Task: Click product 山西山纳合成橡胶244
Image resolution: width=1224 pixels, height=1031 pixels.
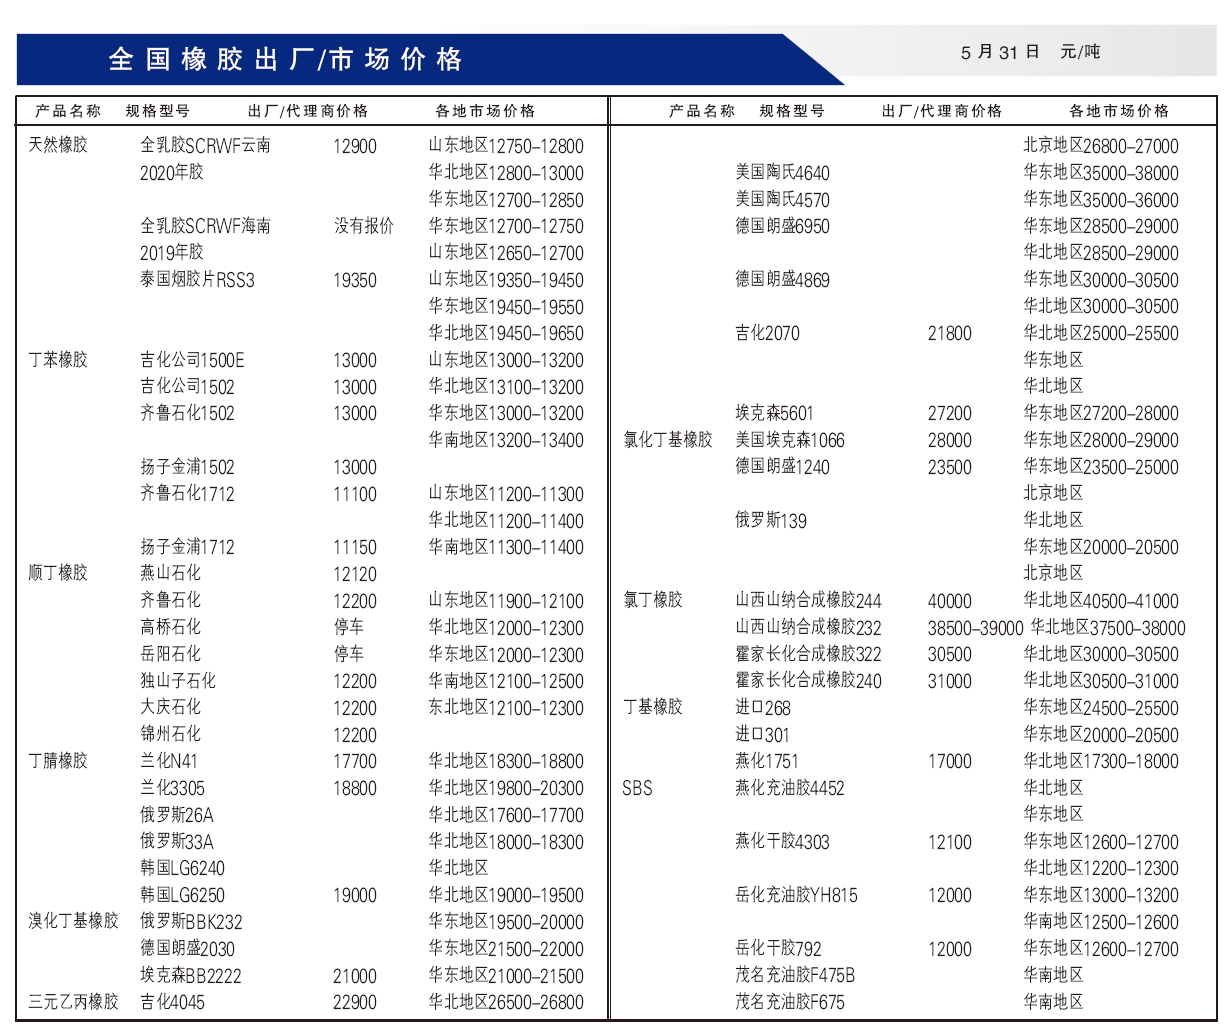Action: click(x=808, y=601)
